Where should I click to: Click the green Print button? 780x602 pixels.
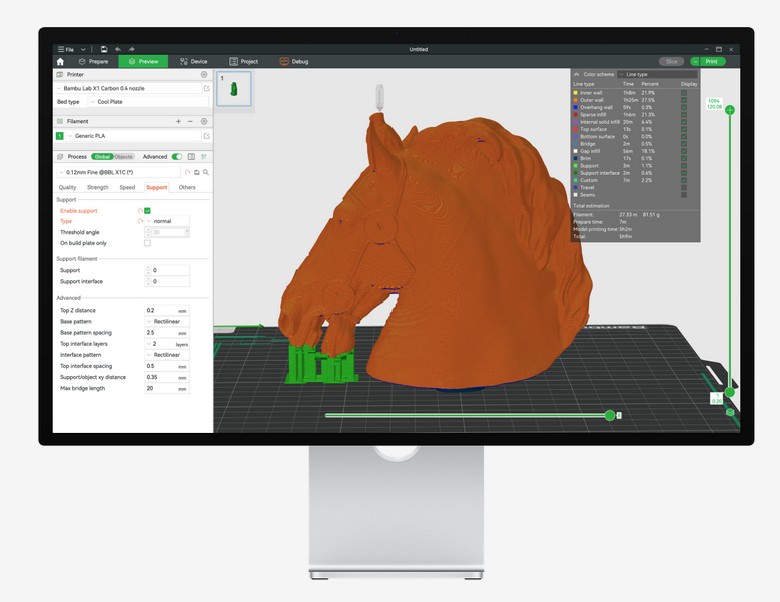(711, 62)
